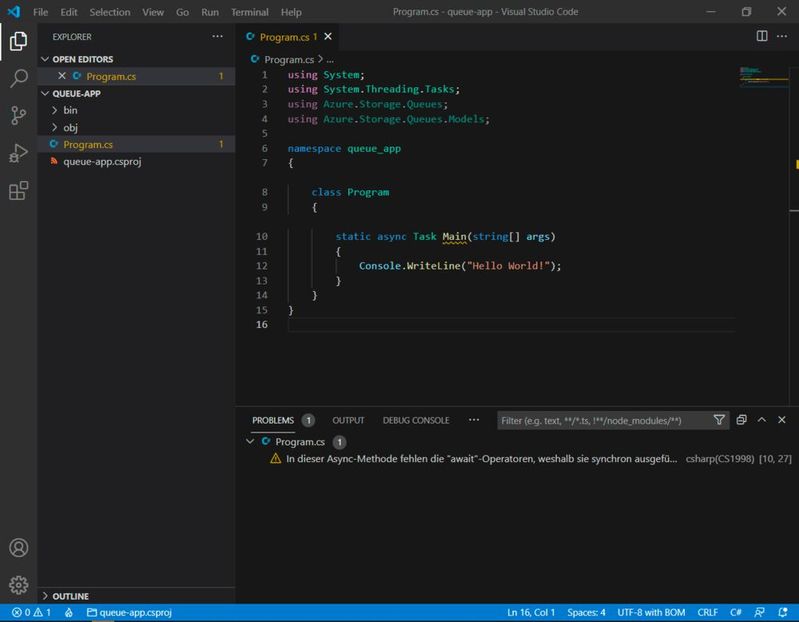The width and height of the screenshot is (799, 622).
Task: Click CRLF end of line setting
Action: click(x=707, y=612)
